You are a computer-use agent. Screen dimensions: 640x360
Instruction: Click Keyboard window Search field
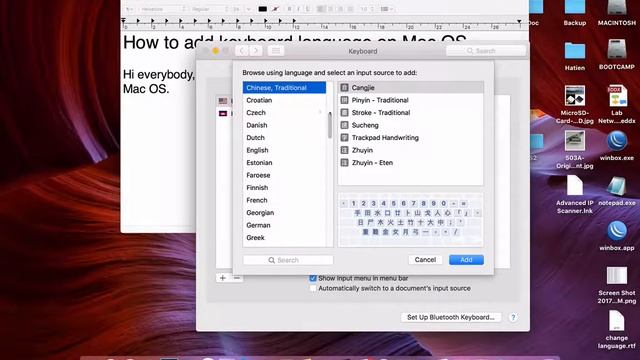pyautogui.click(x=486, y=51)
